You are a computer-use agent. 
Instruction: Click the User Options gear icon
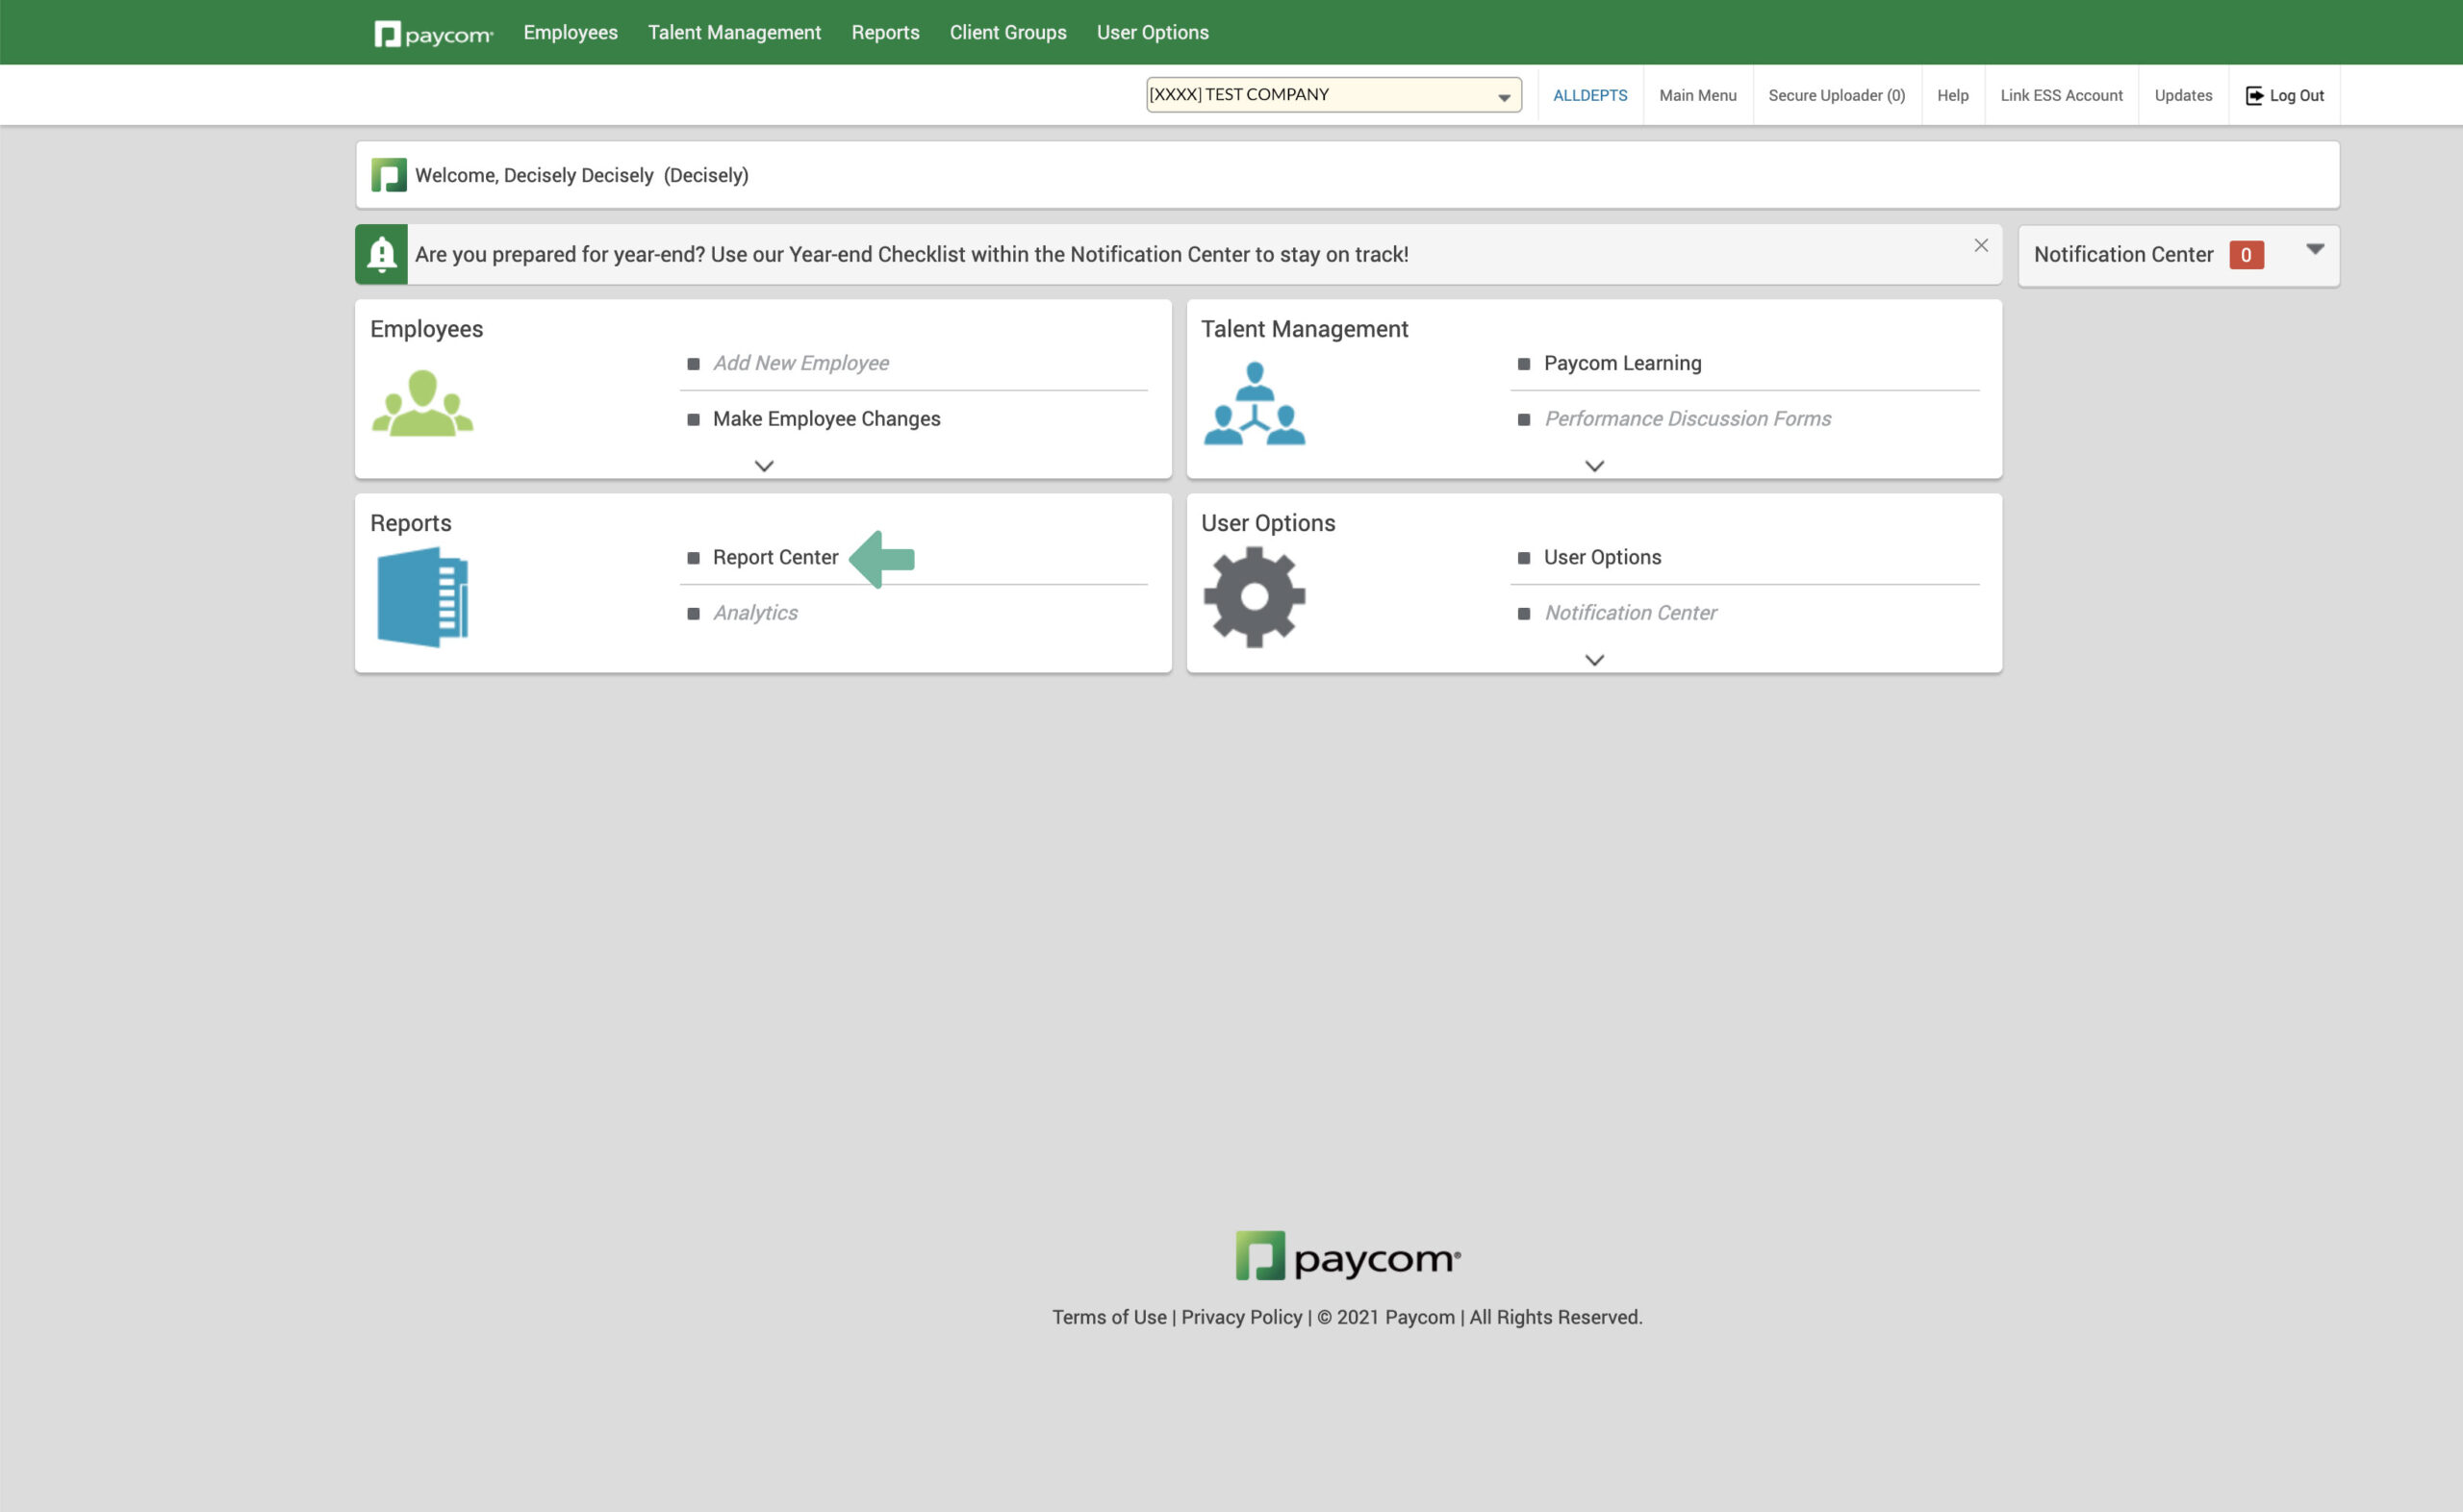1254,597
